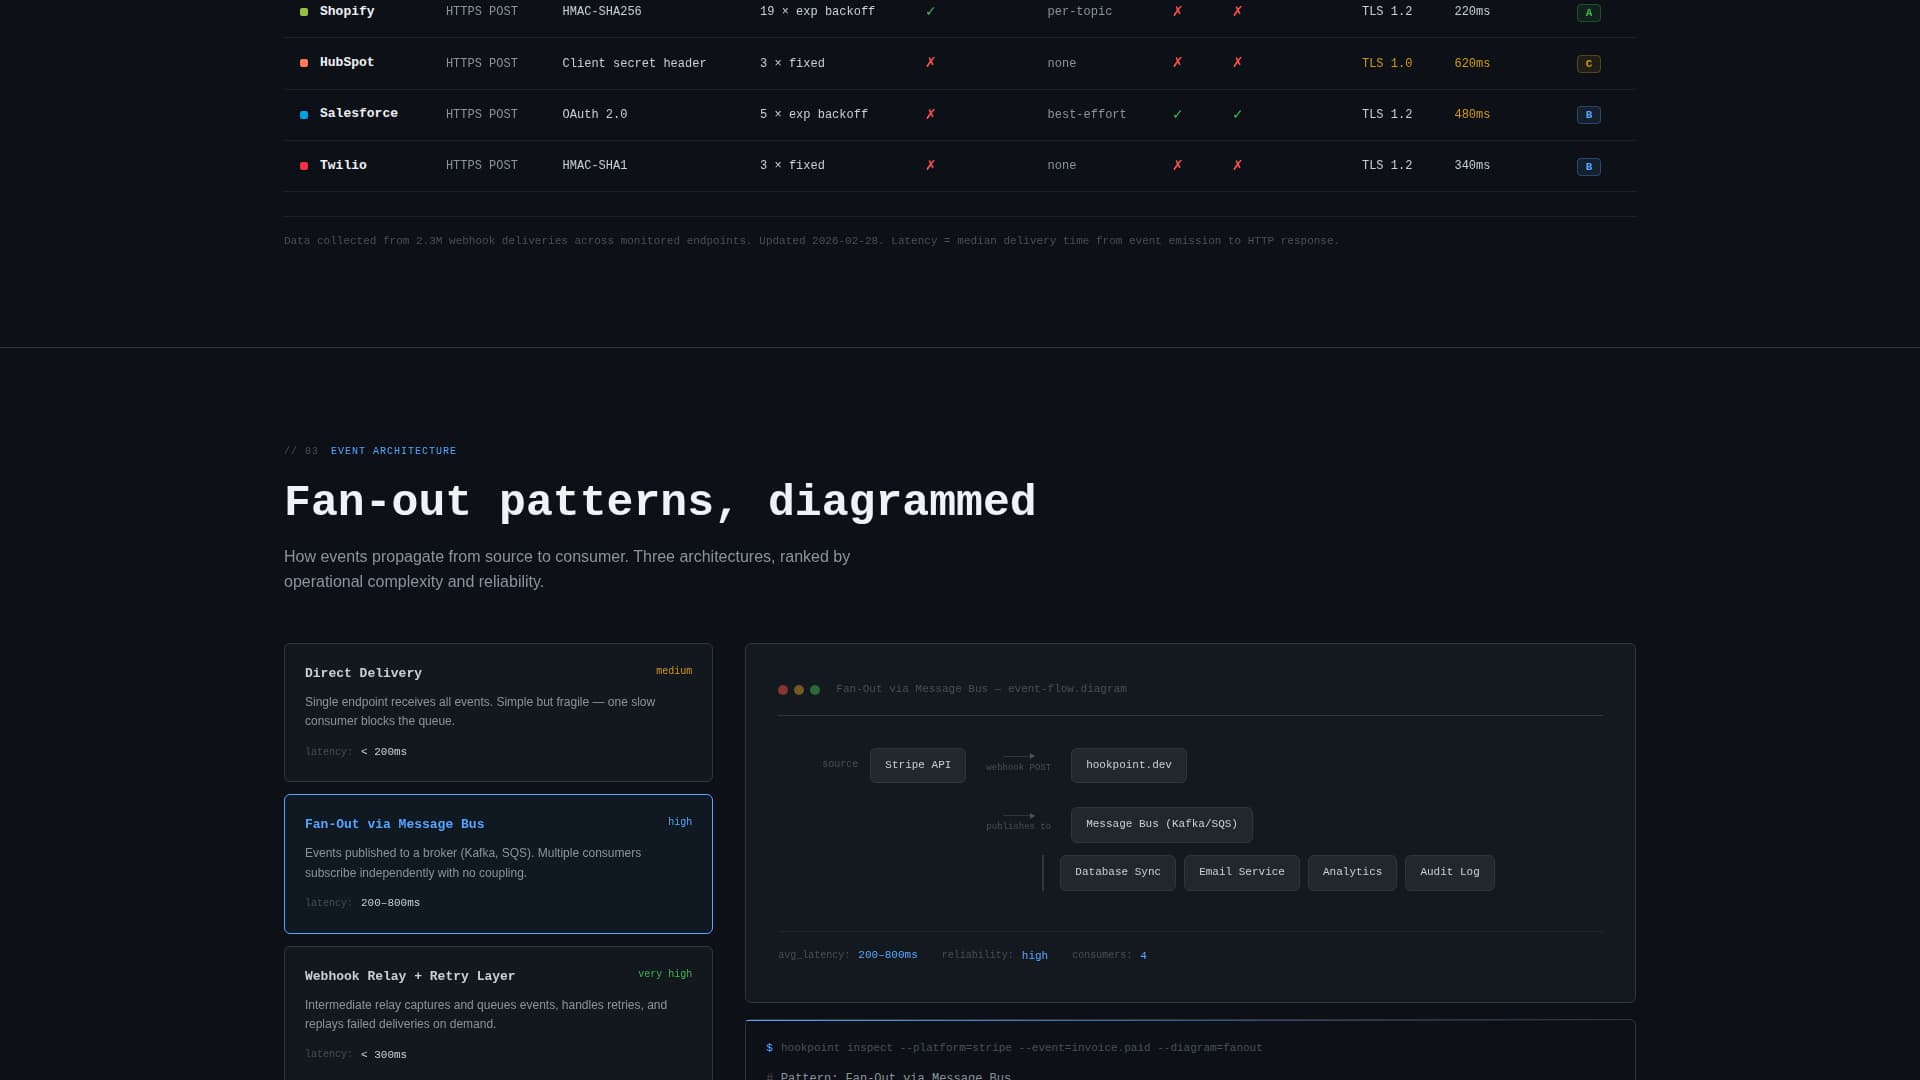Click the red traffic light dot on the diagram window
The height and width of the screenshot is (1080, 1920).
pyautogui.click(x=783, y=689)
